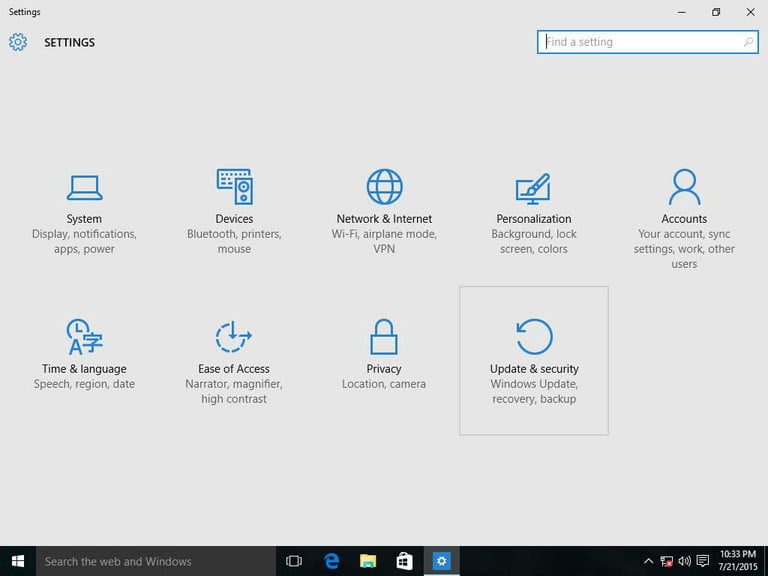Open Update & security settings
The width and height of the screenshot is (768, 576).
pyautogui.click(x=534, y=360)
